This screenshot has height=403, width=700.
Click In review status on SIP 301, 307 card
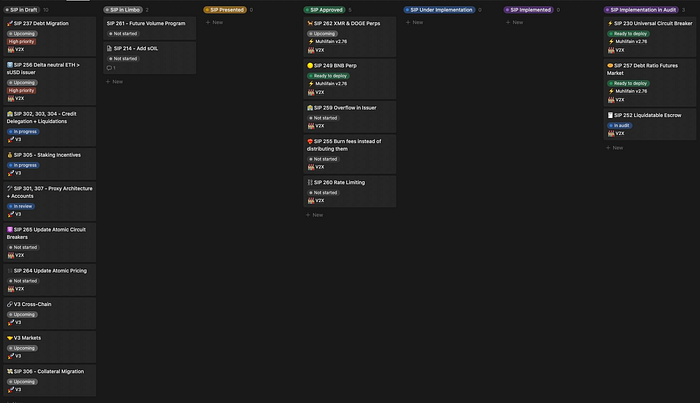[21, 206]
